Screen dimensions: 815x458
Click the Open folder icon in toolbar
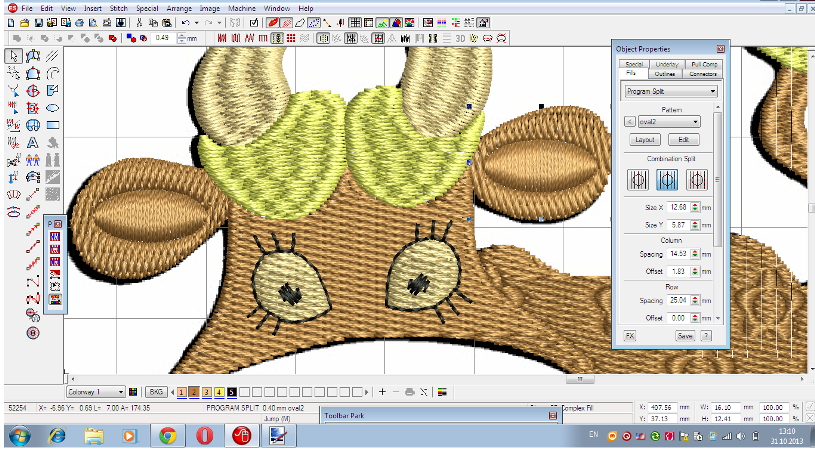[24, 22]
